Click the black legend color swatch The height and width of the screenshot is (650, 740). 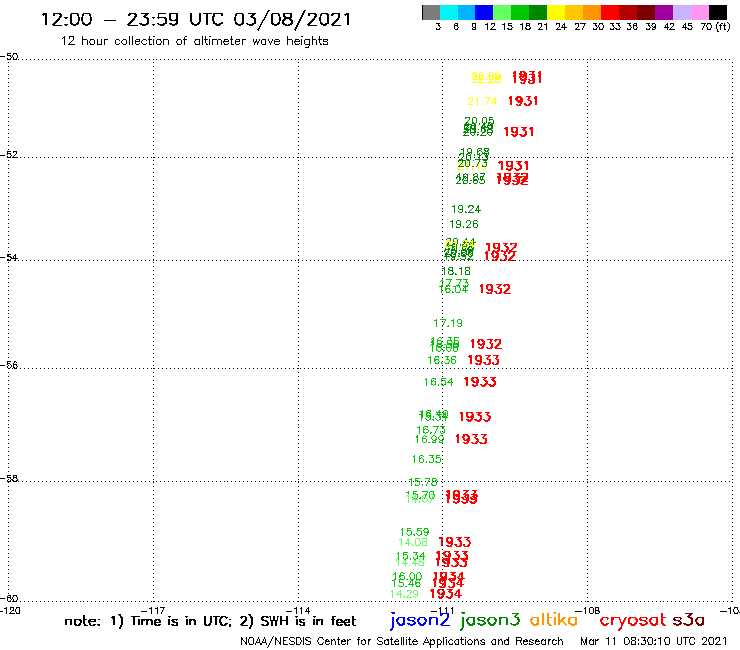717,12
